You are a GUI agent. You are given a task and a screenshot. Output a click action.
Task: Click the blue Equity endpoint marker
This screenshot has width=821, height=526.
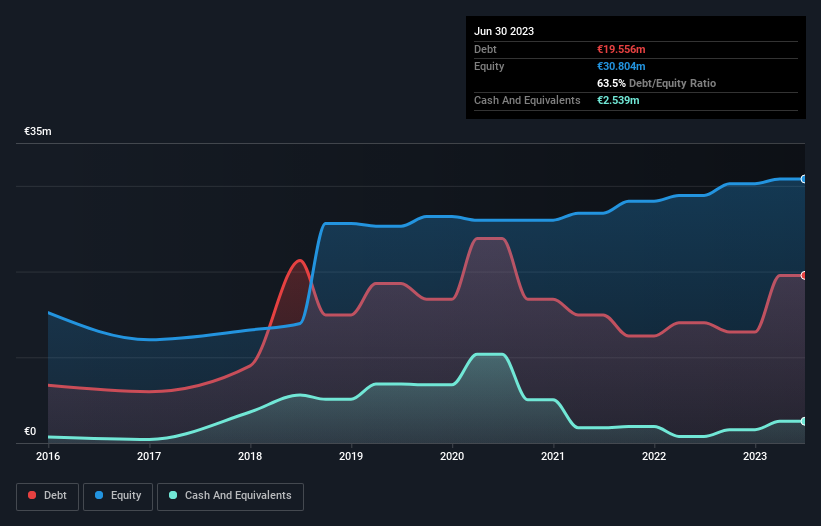click(804, 179)
